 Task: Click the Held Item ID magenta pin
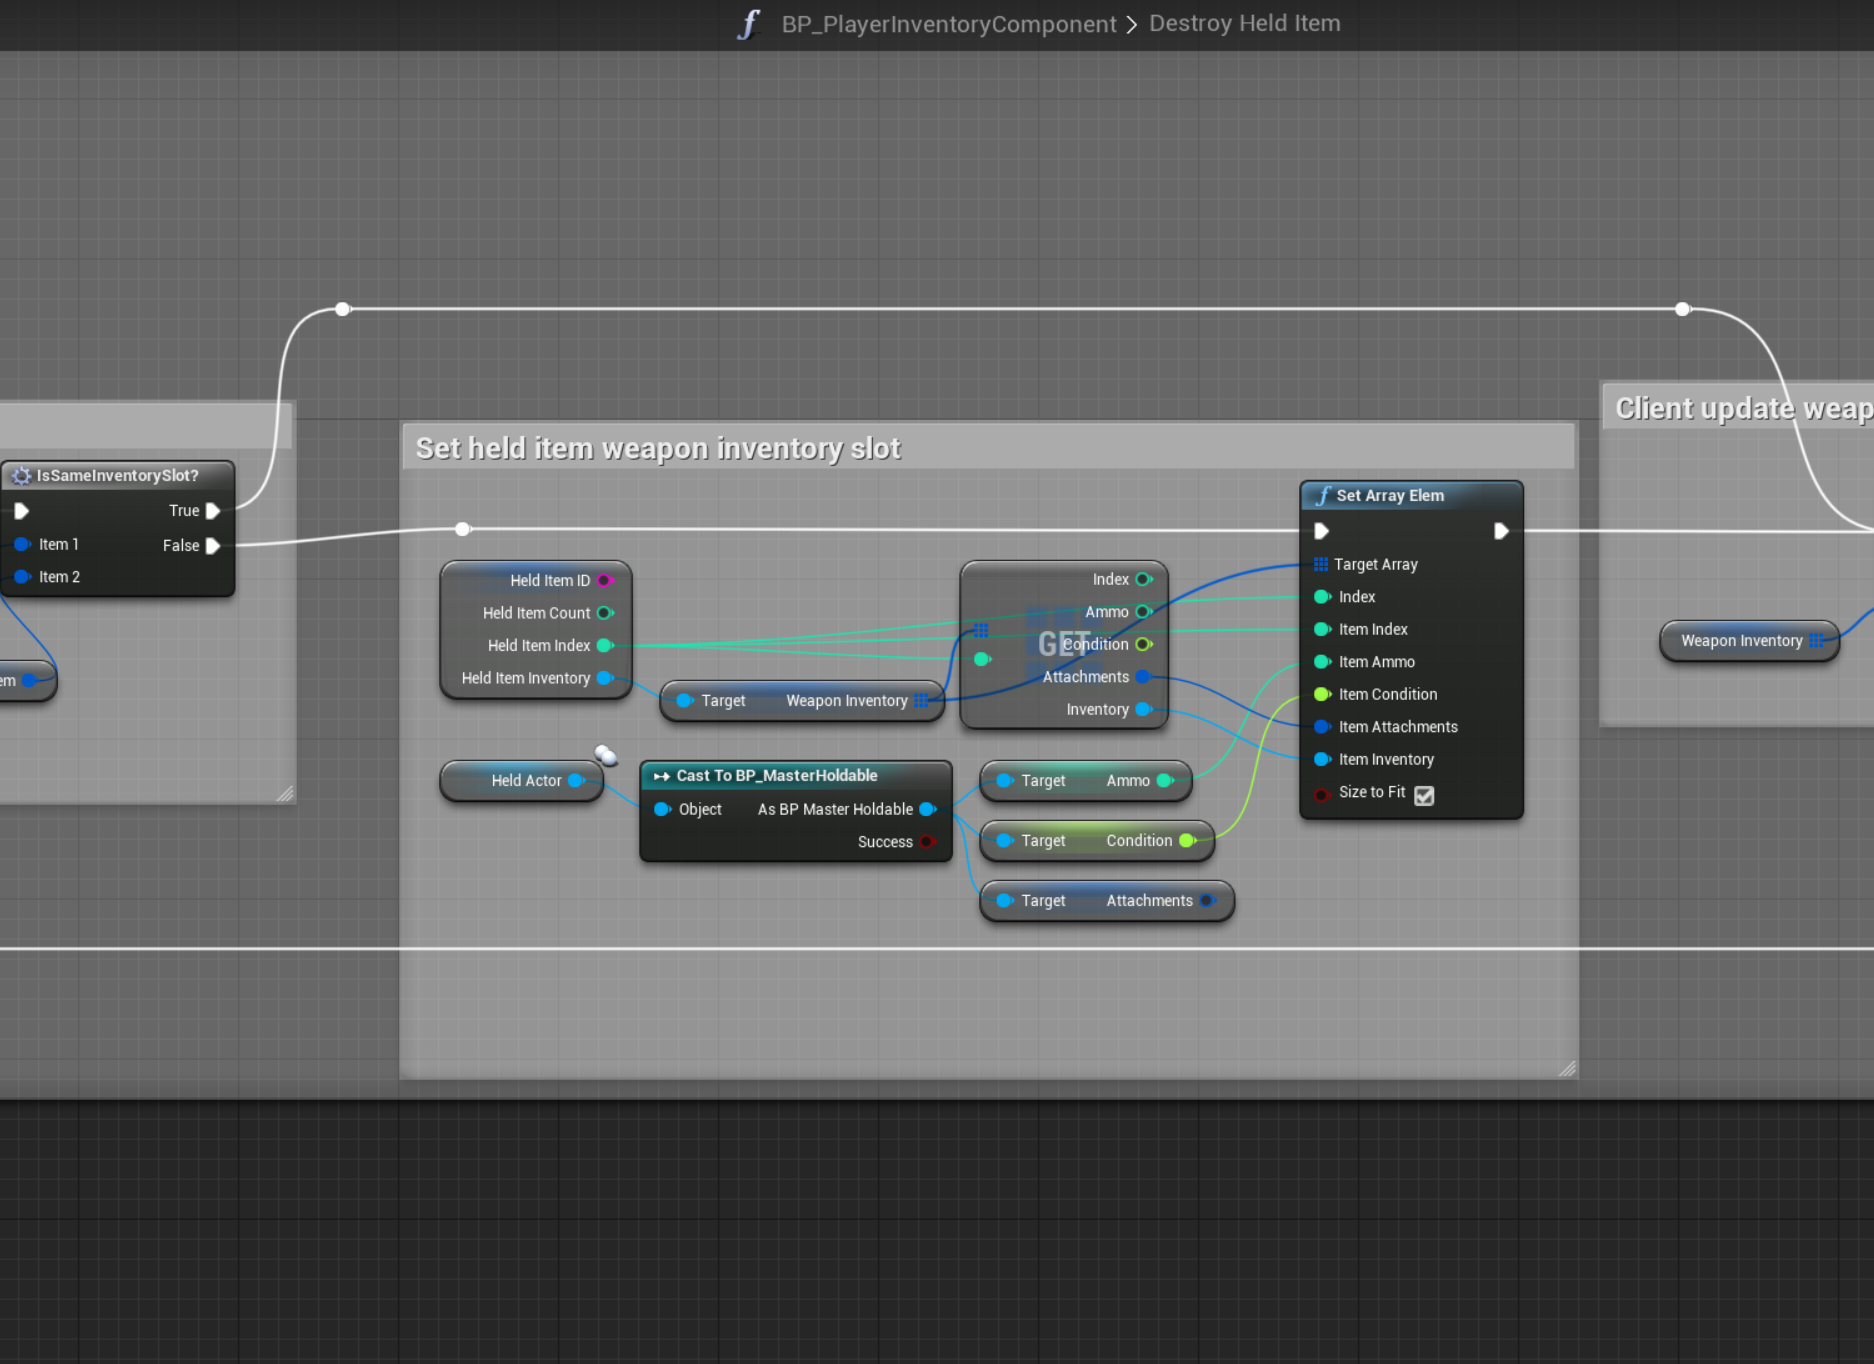(x=604, y=580)
